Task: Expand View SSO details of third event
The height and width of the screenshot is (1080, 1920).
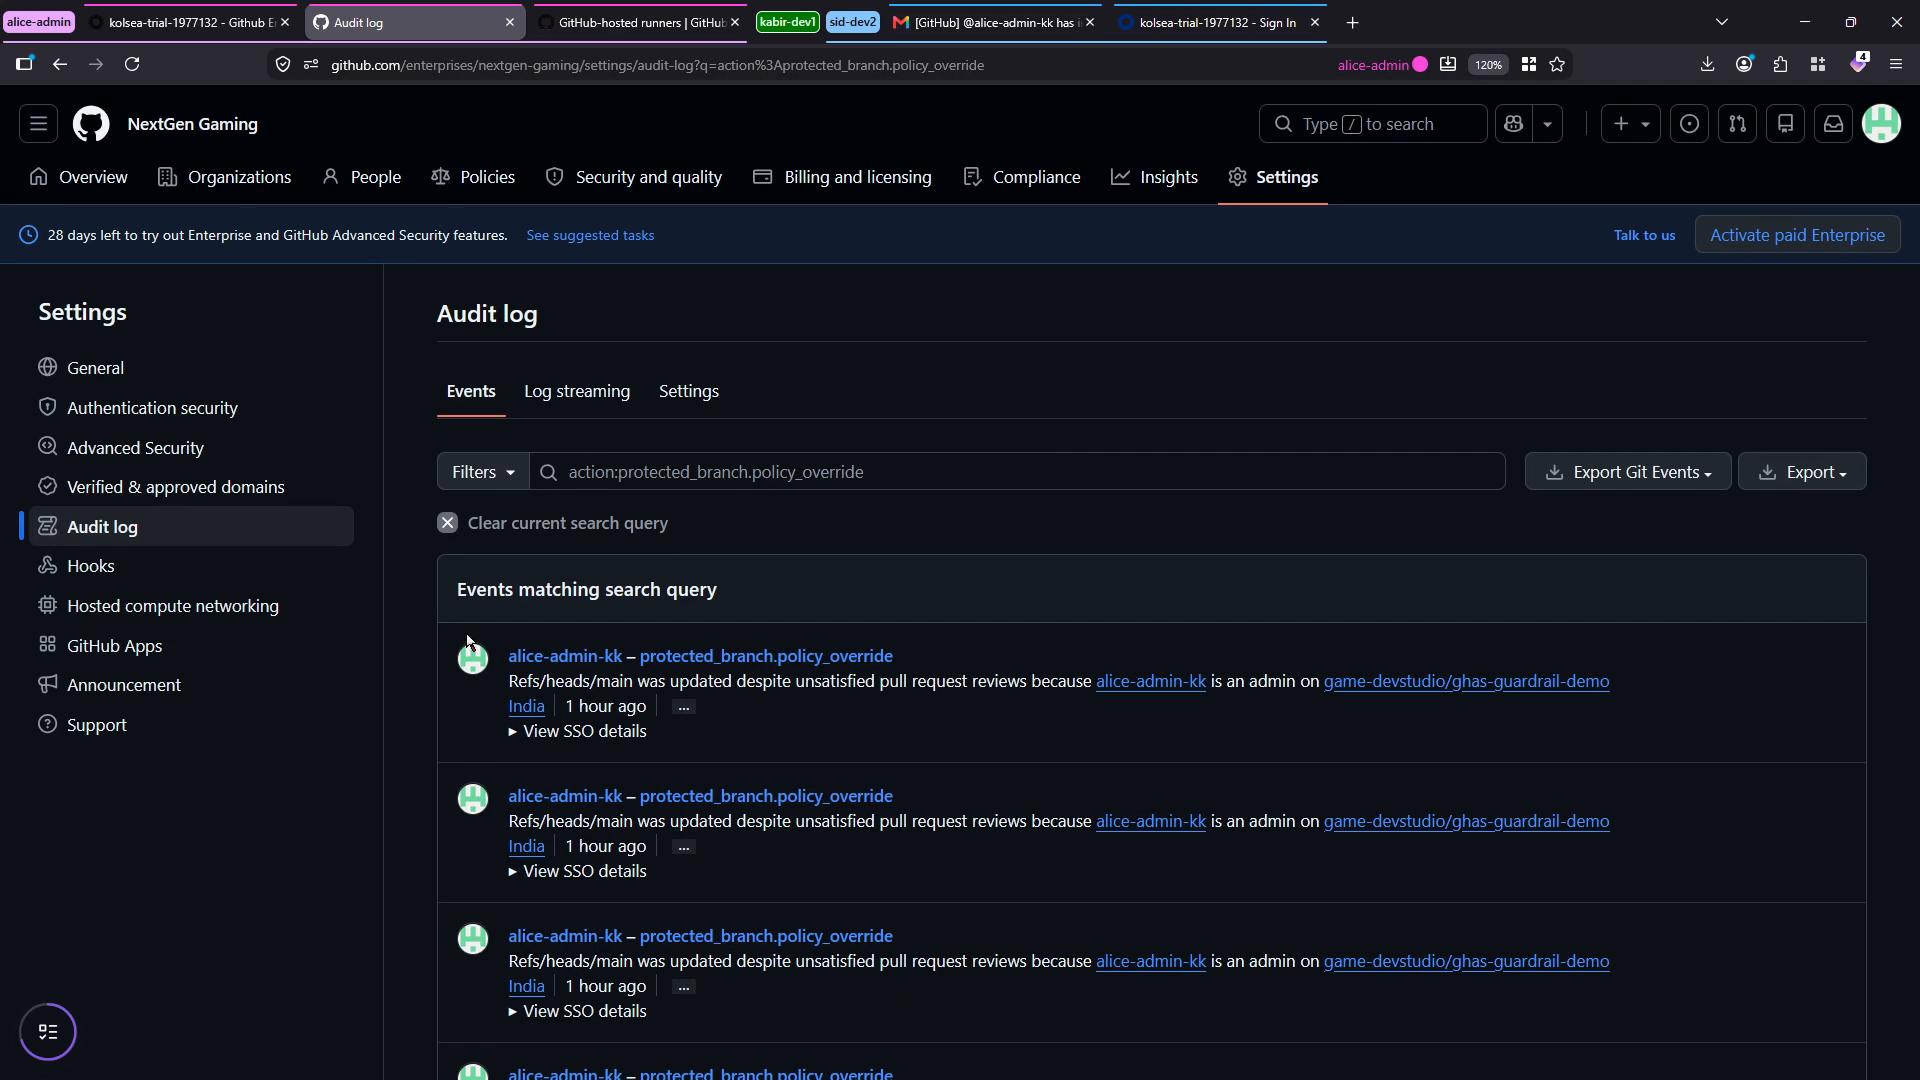Action: click(x=577, y=1012)
